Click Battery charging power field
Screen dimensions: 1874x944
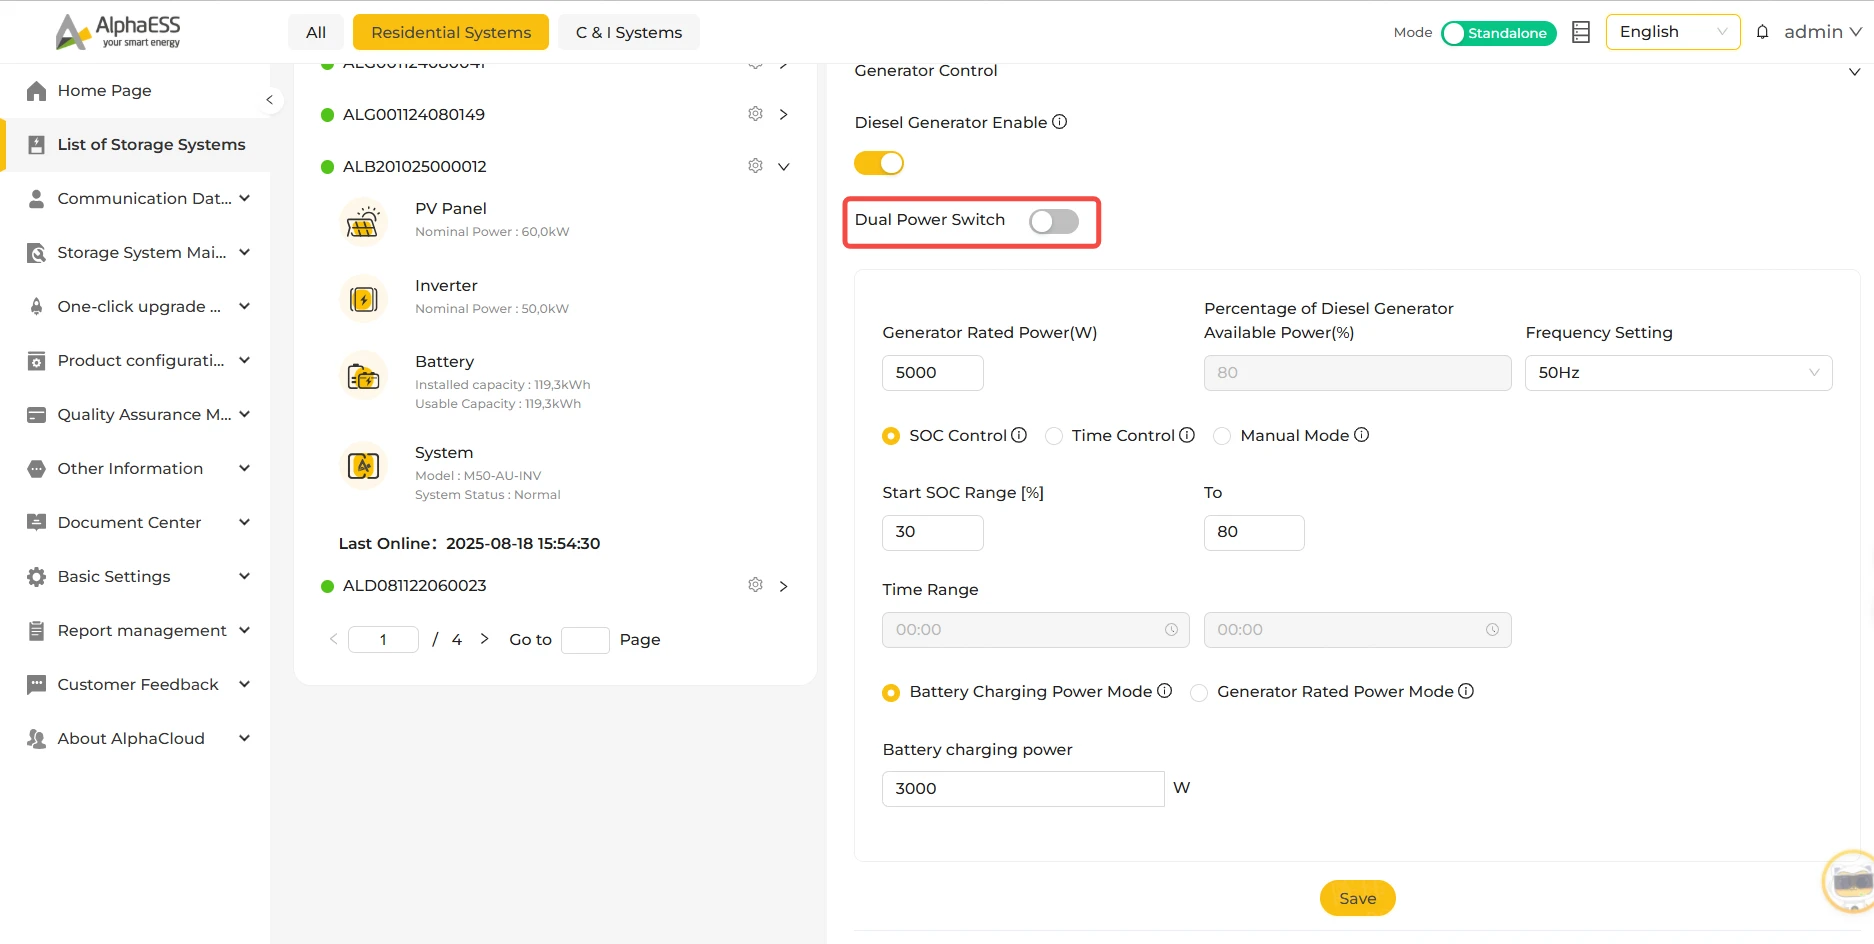click(x=1023, y=789)
